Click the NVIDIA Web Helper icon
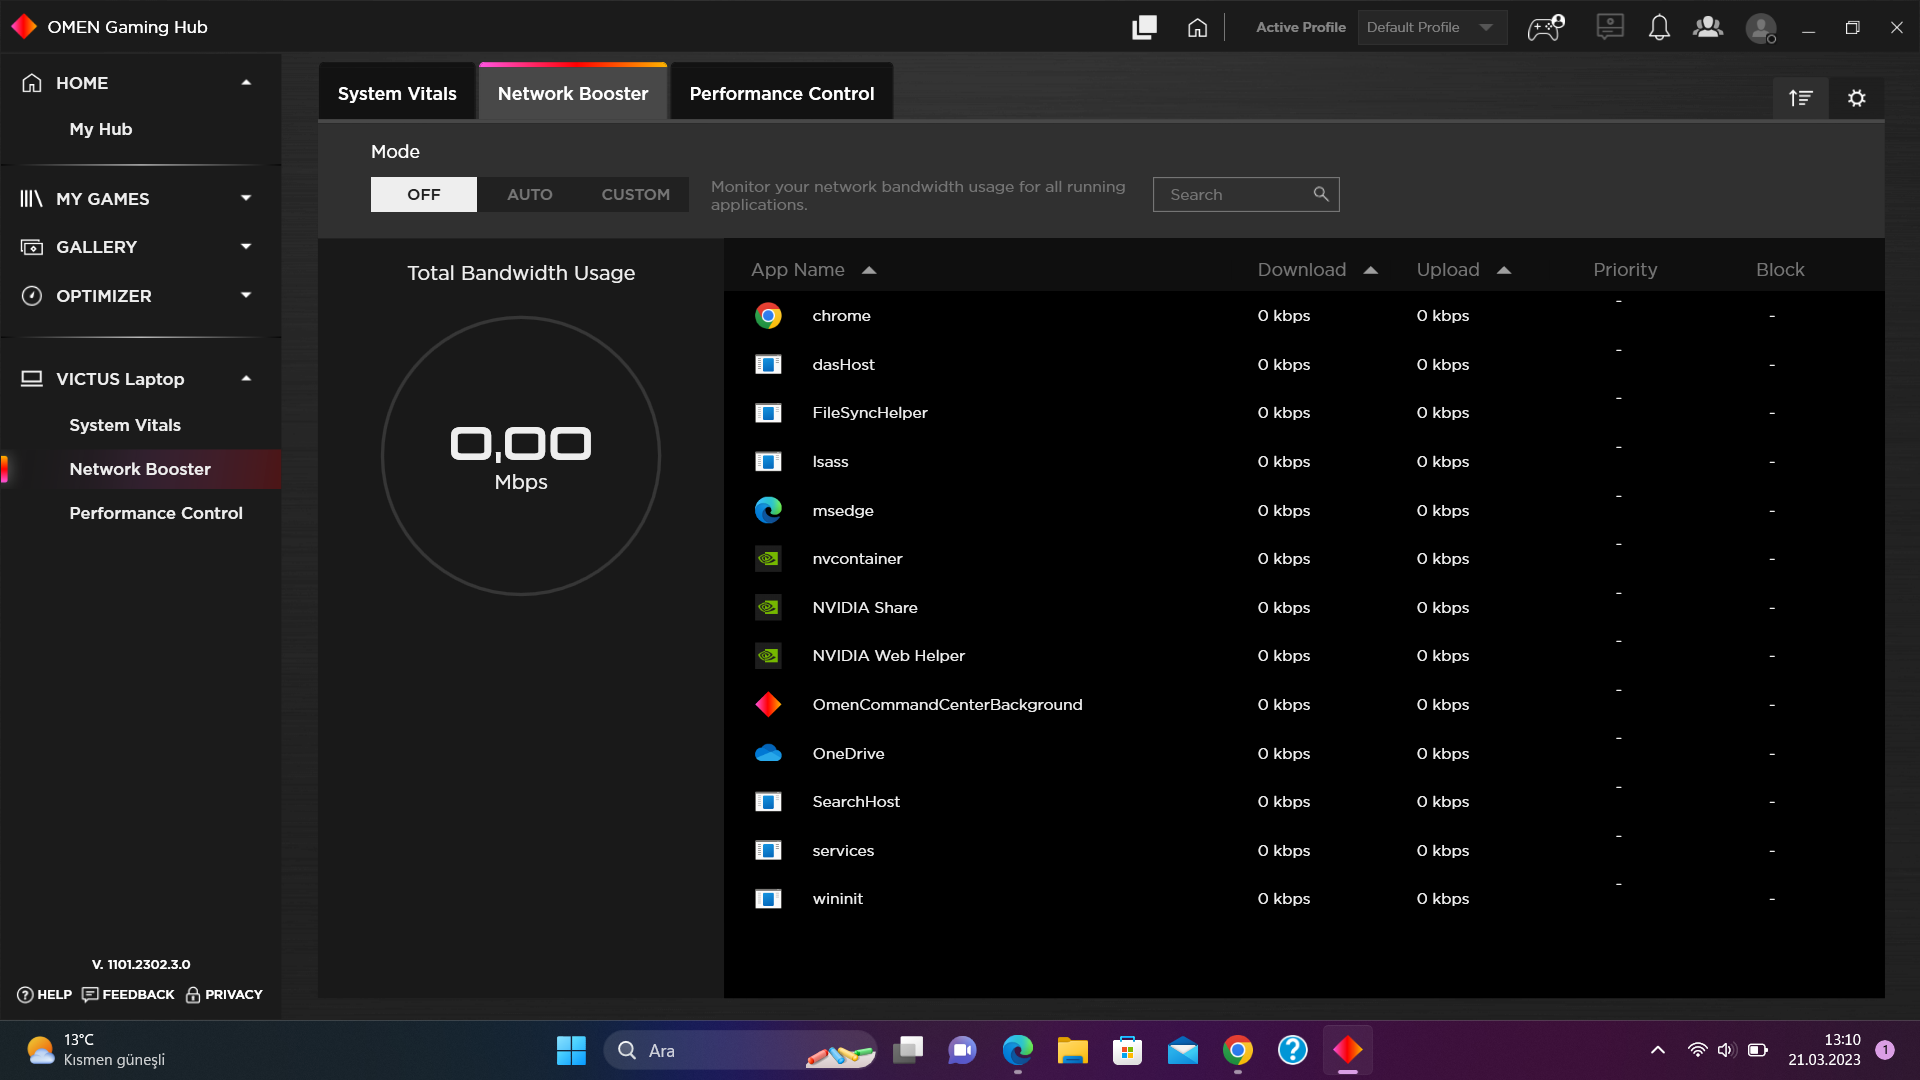Viewport: 1920px width, 1080px height. pyautogui.click(x=768, y=656)
